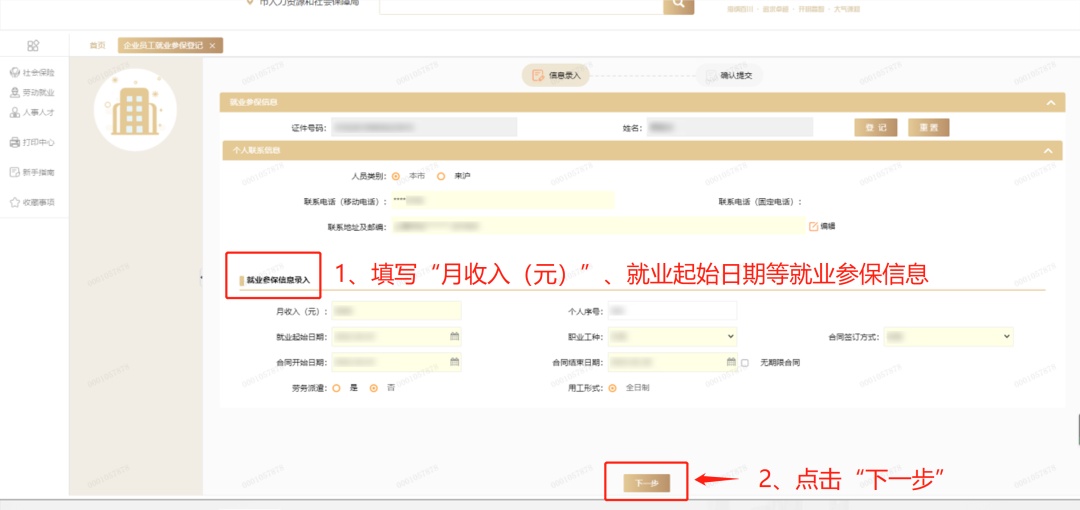
Task: Select 是 for 劳务派遣
Action: tap(336, 388)
